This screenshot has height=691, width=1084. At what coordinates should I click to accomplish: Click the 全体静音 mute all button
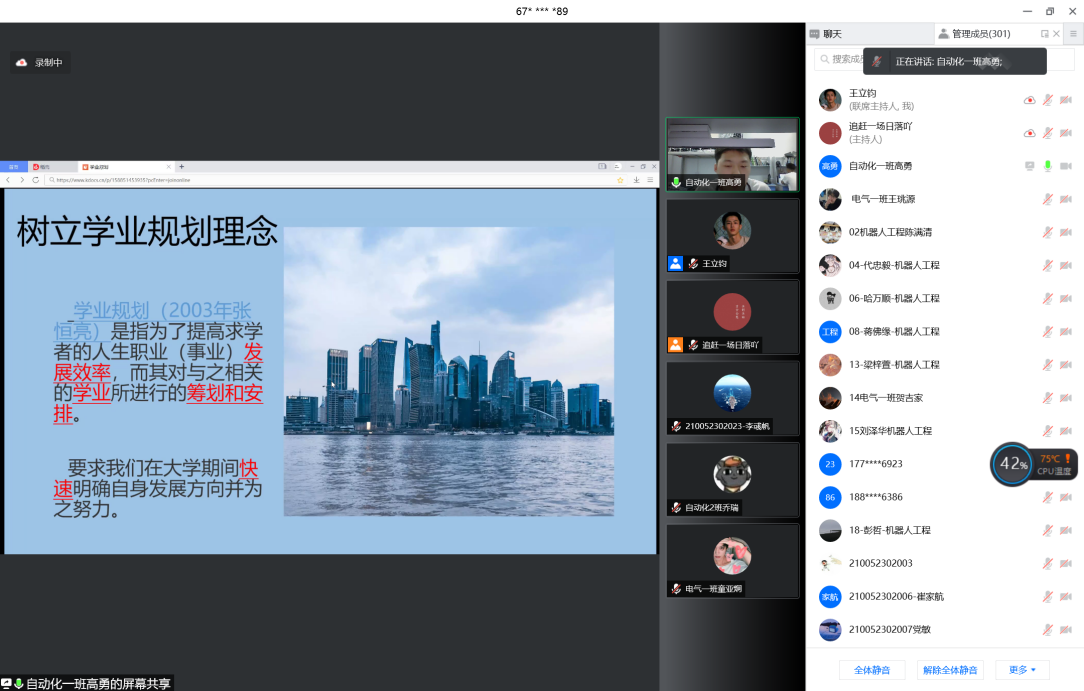click(872, 670)
